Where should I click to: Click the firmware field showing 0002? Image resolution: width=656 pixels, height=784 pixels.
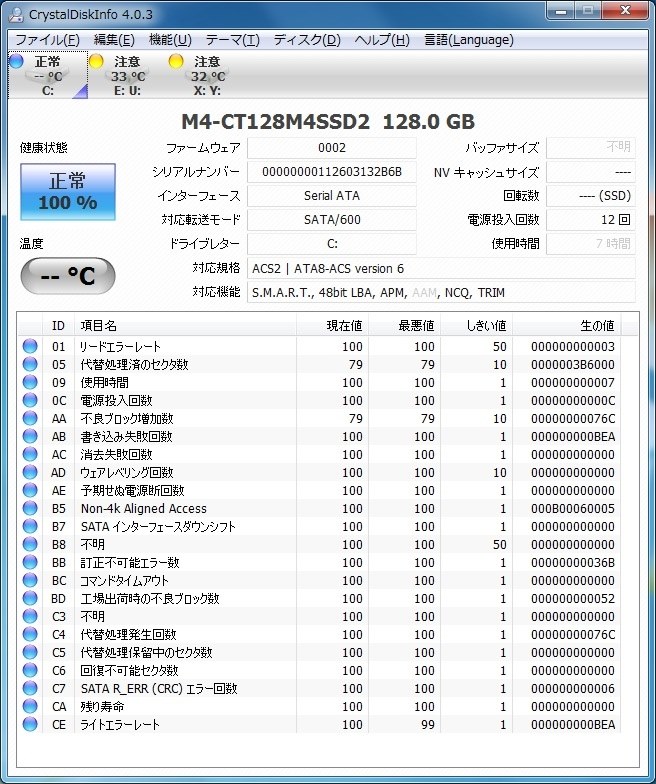[x=332, y=148]
